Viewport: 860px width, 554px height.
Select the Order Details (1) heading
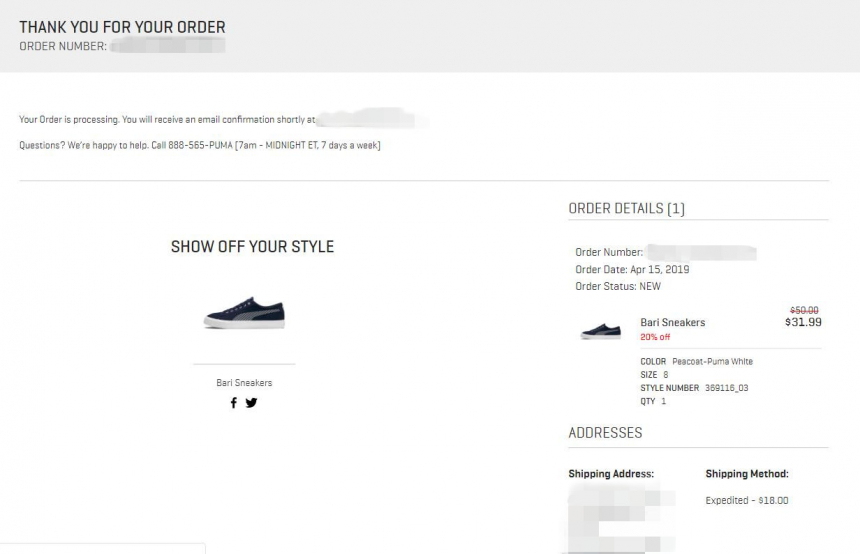click(x=626, y=209)
